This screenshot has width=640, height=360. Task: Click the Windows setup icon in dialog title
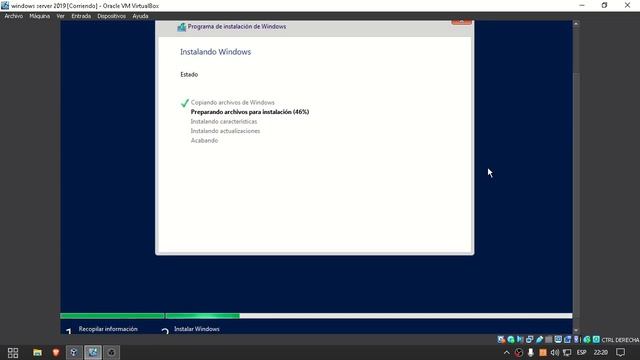[x=182, y=27]
